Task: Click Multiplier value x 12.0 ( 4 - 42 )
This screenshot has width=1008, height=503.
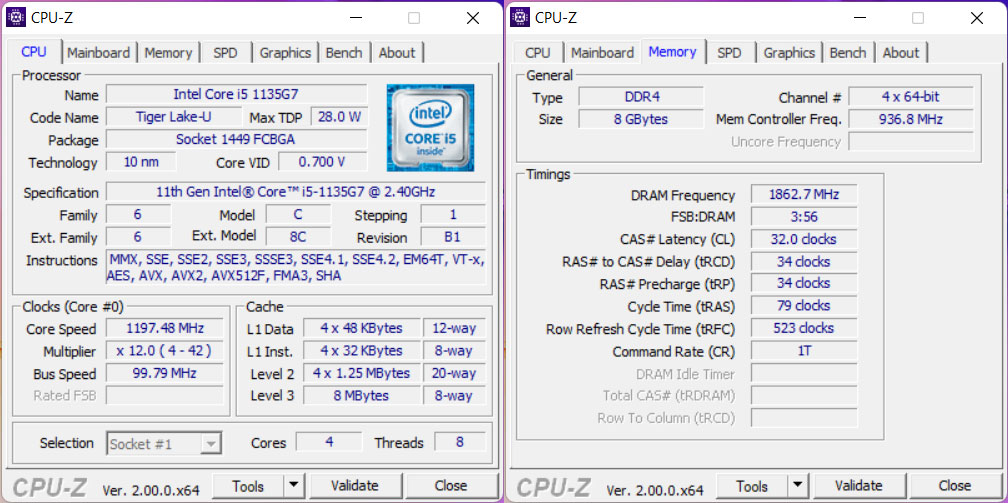Action: tap(165, 351)
